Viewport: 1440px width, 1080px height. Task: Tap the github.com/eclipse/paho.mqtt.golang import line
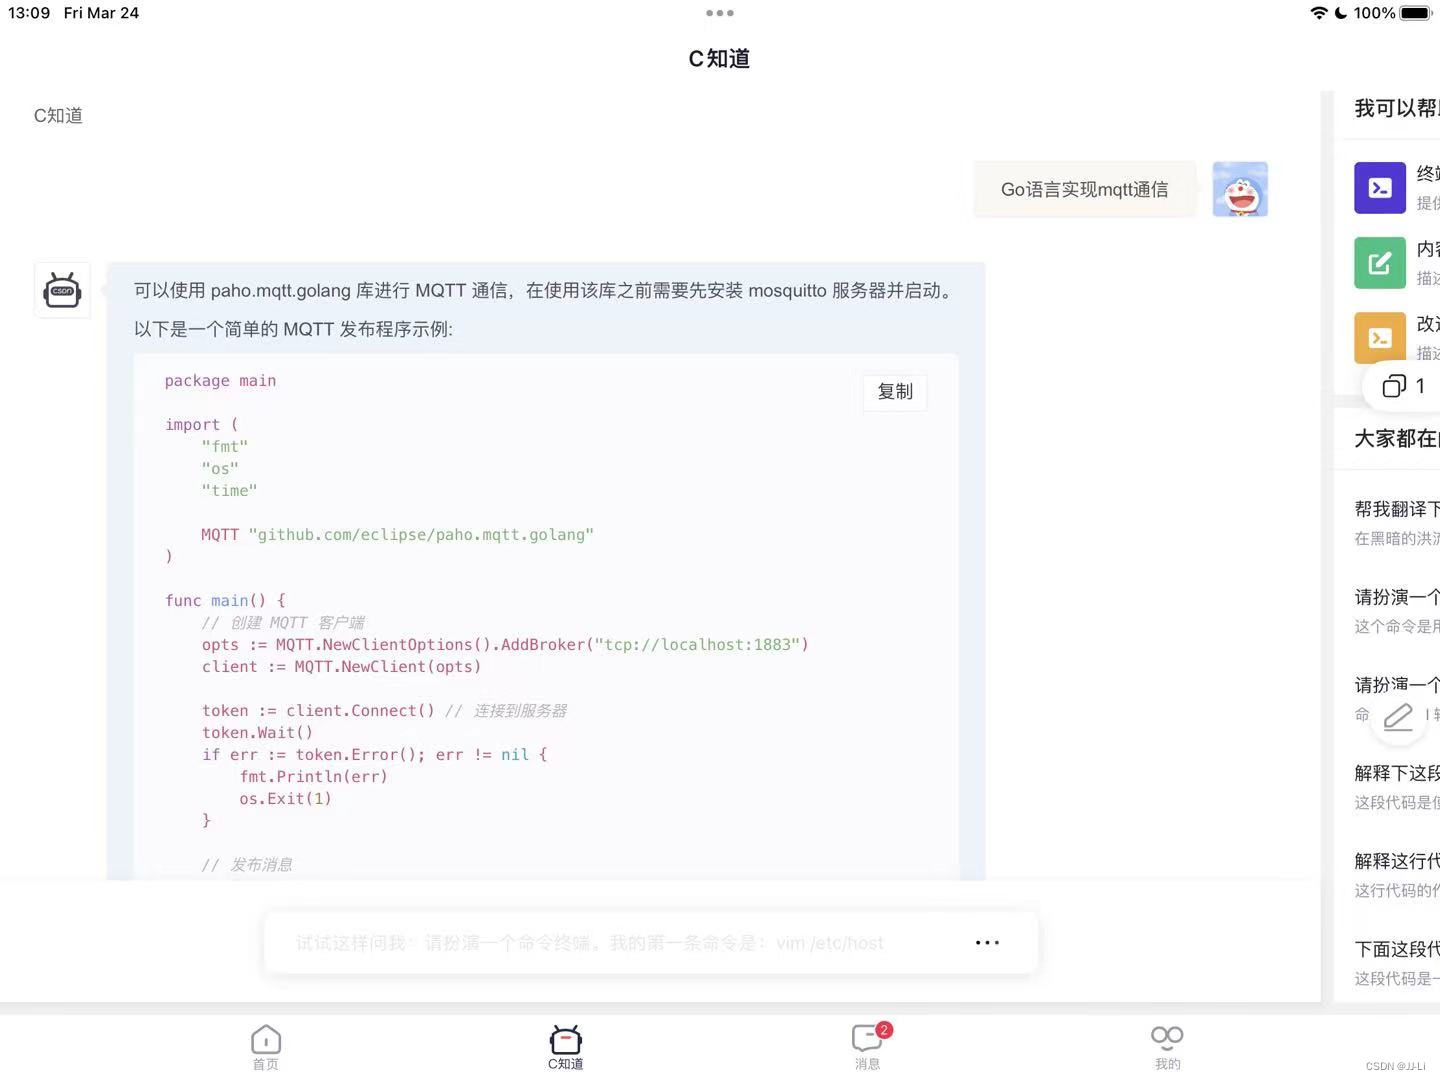click(x=397, y=534)
